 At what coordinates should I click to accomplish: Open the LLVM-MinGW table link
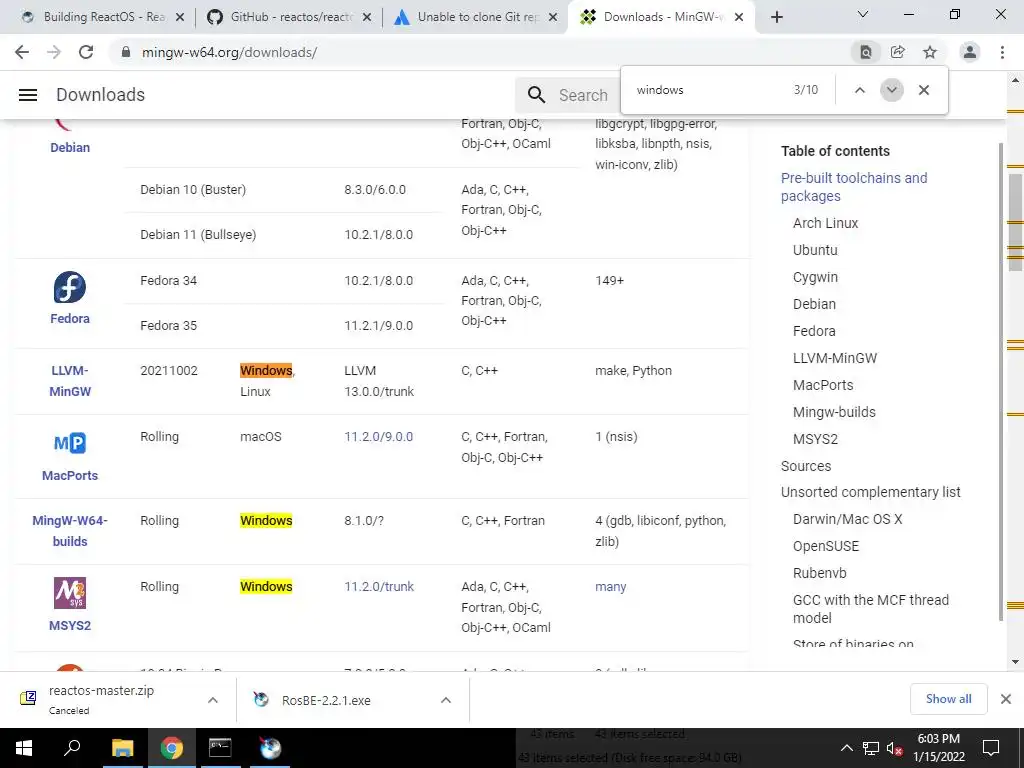tap(70, 381)
